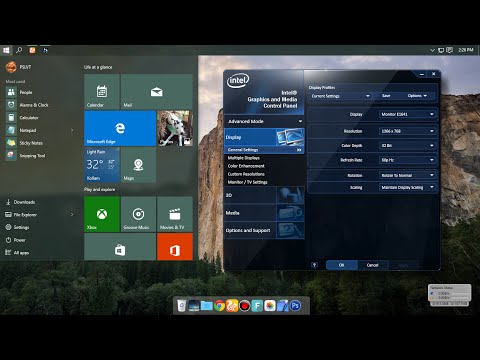Click the Windows Start button
This screenshot has height=360, width=480.
(x=6, y=50)
